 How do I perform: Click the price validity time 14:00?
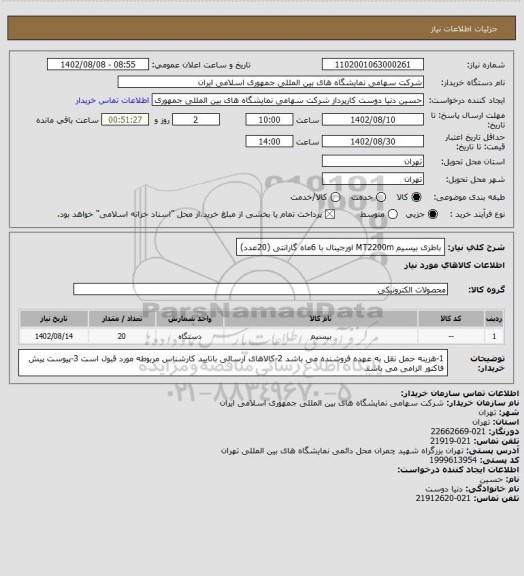(269, 142)
